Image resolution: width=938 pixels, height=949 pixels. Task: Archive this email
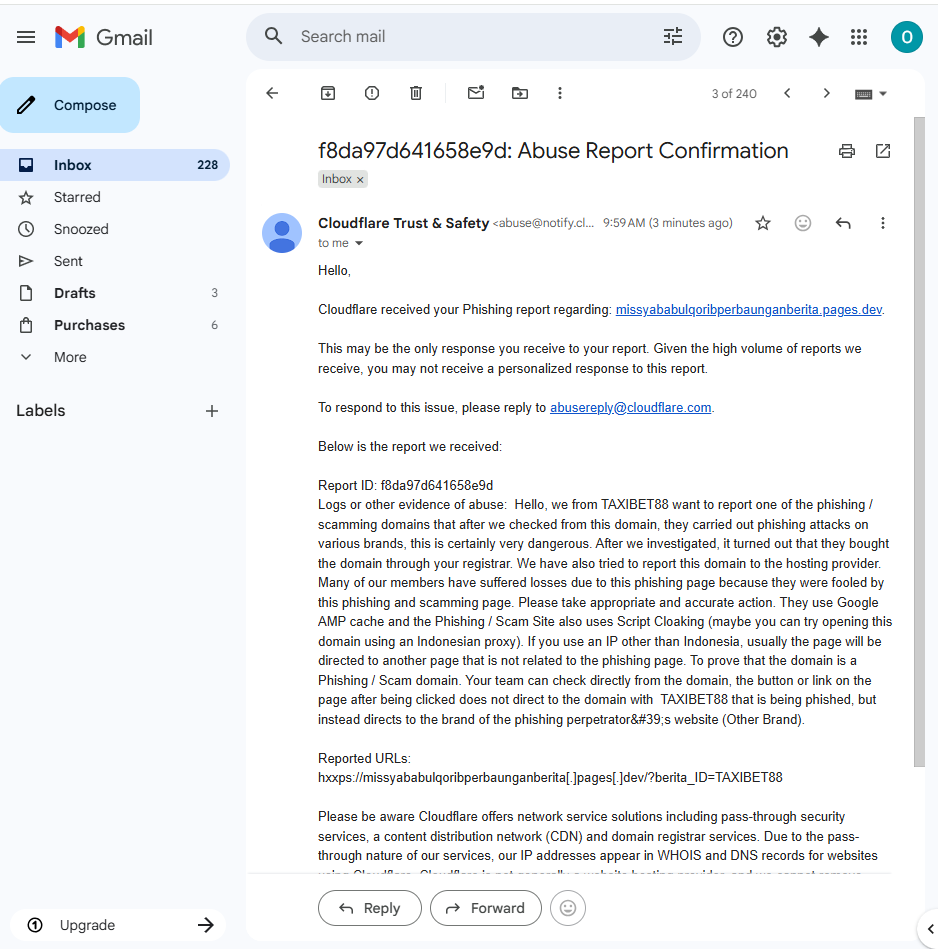328,93
